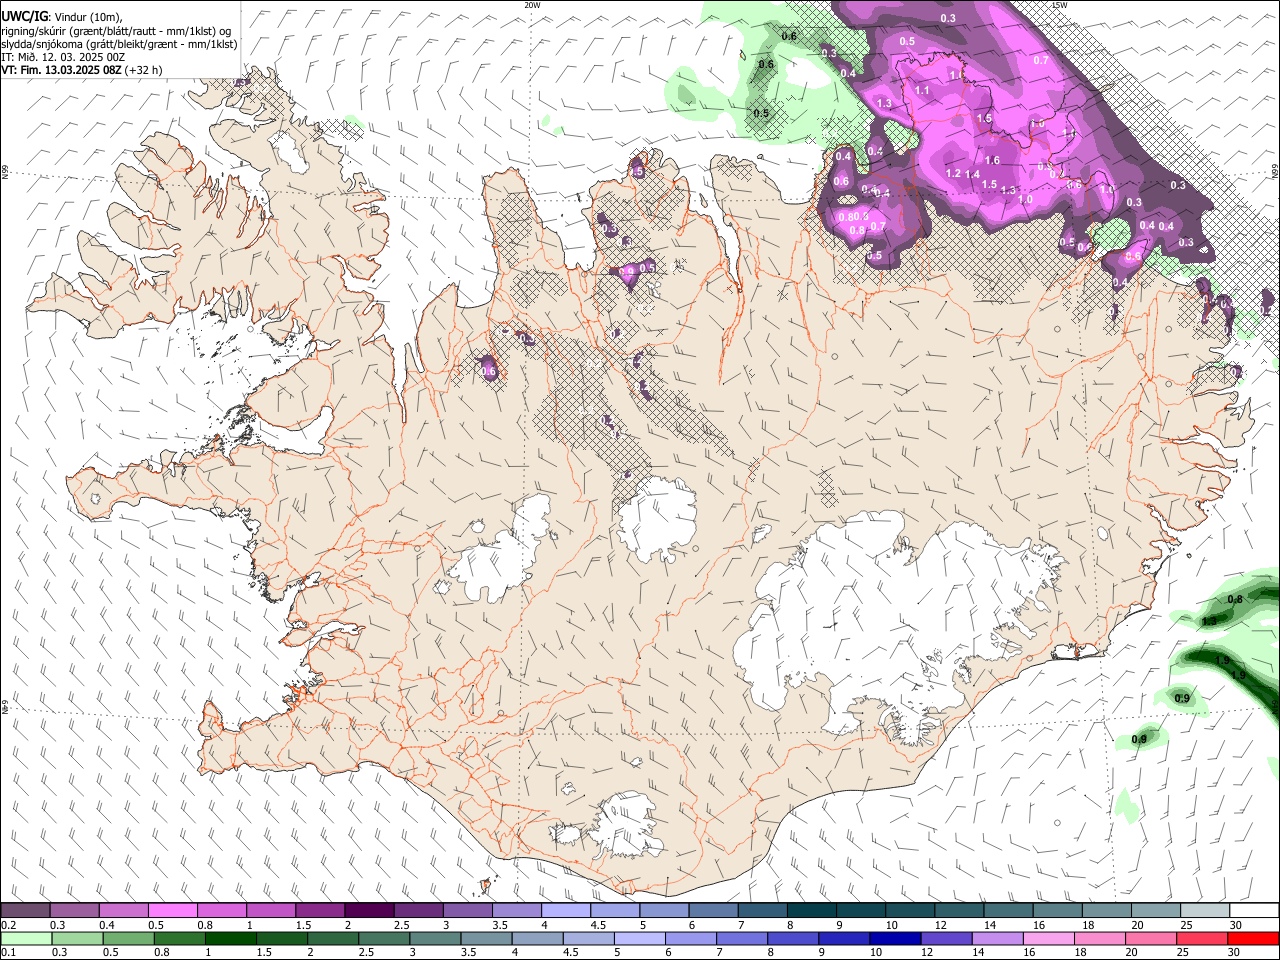Click the 'IT: Mið. 12. 03. 2025 00Z' line
1280x960 pixels.
pyautogui.click(x=63, y=57)
